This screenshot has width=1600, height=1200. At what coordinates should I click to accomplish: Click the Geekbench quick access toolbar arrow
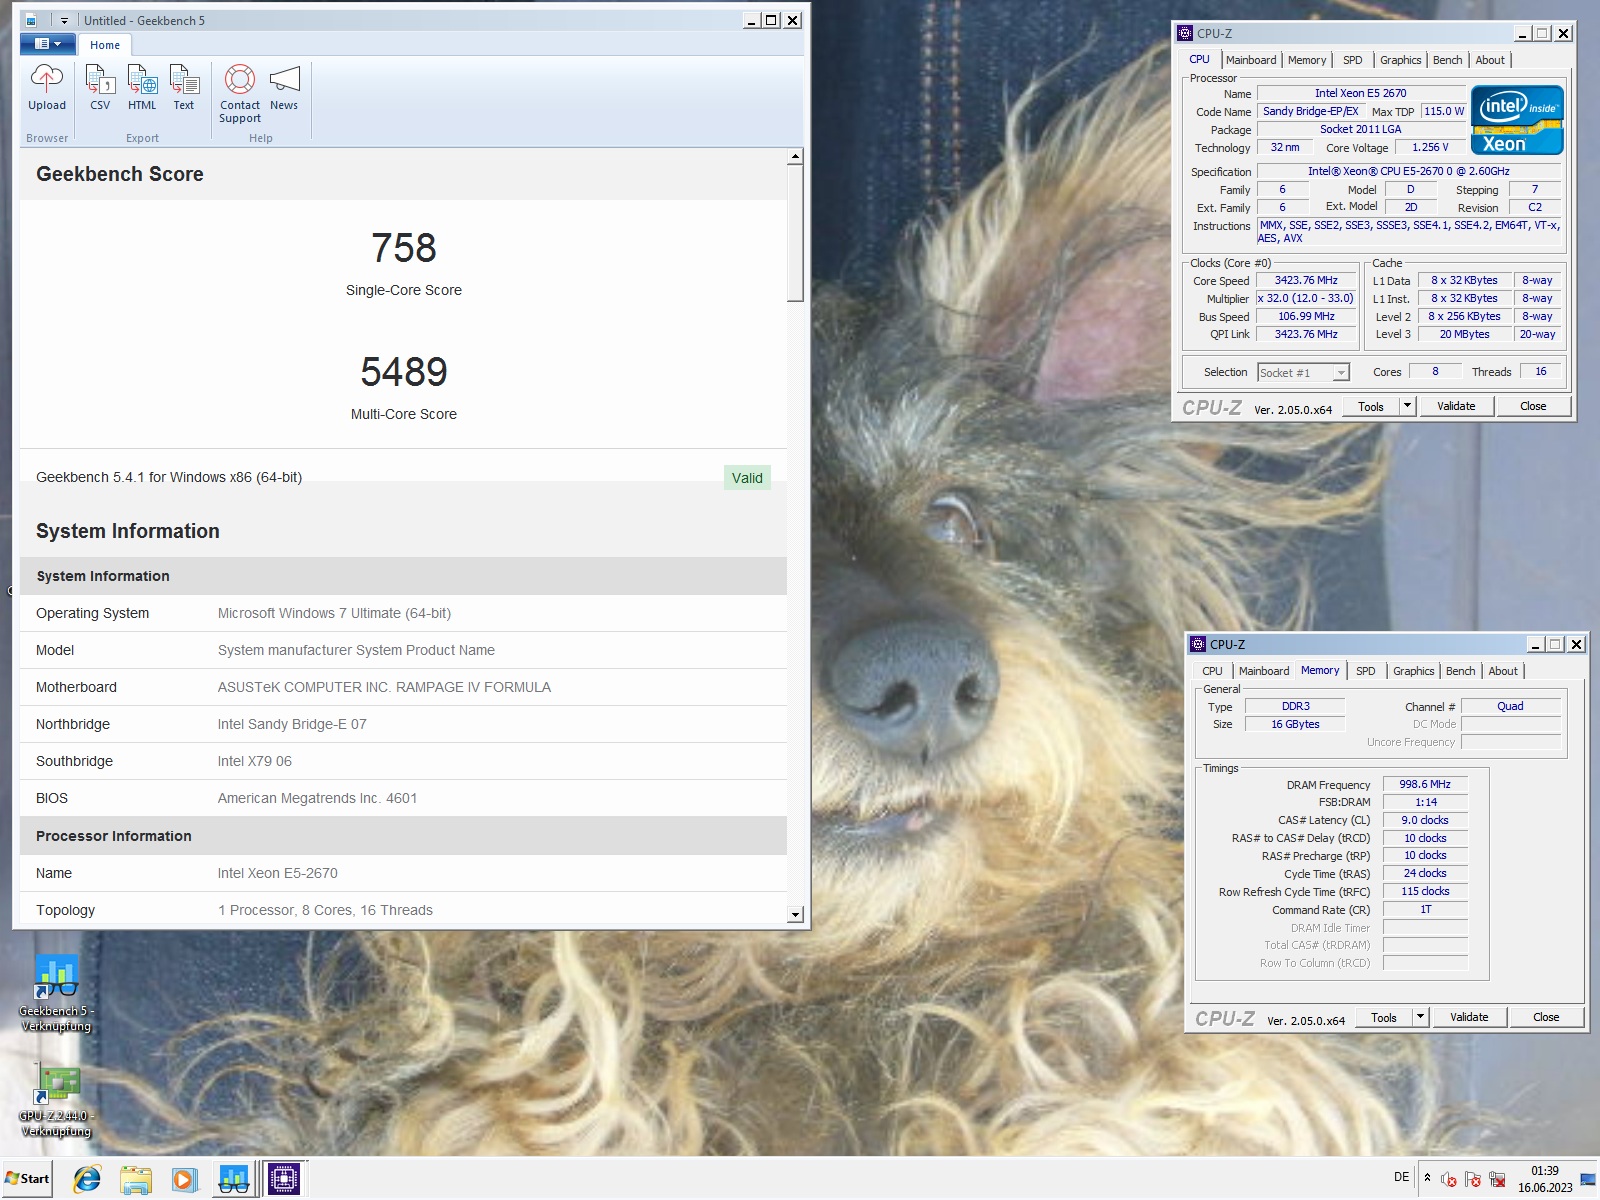click(64, 20)
